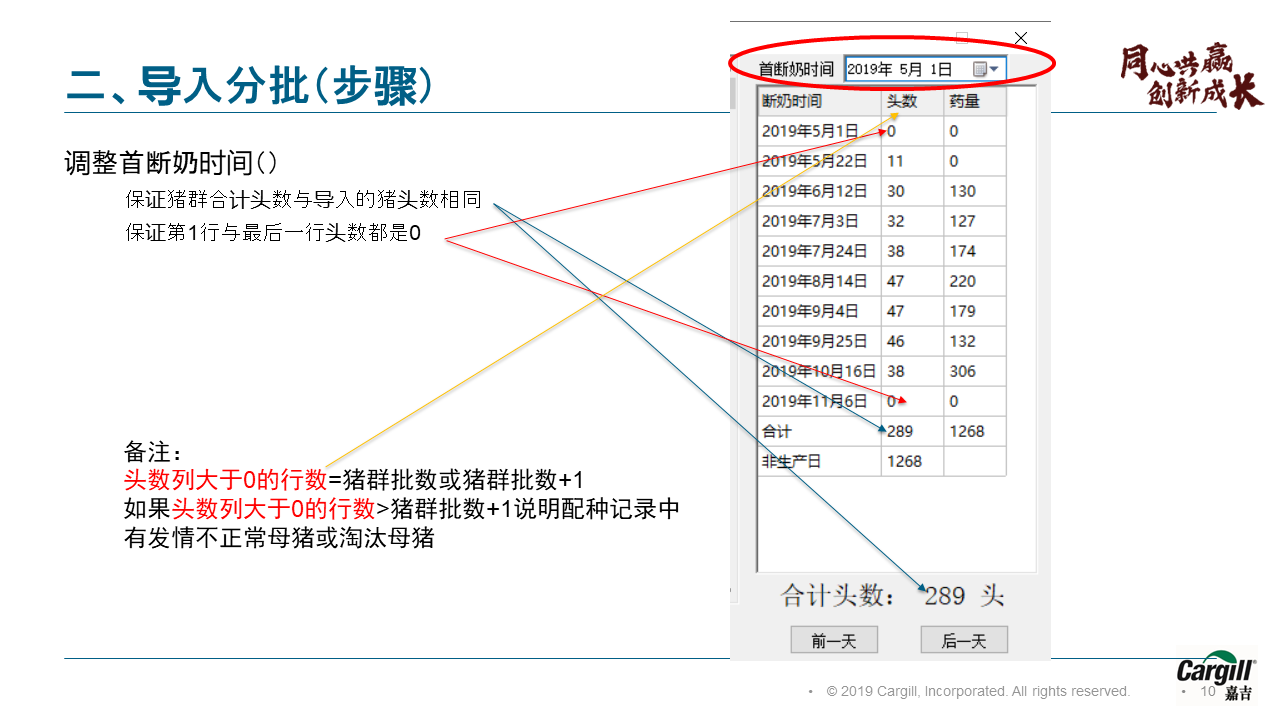Viewport: 1280px width, 720px height.
Task: Close the weaning date dialog window
Action: click(x=1021, y=38)
